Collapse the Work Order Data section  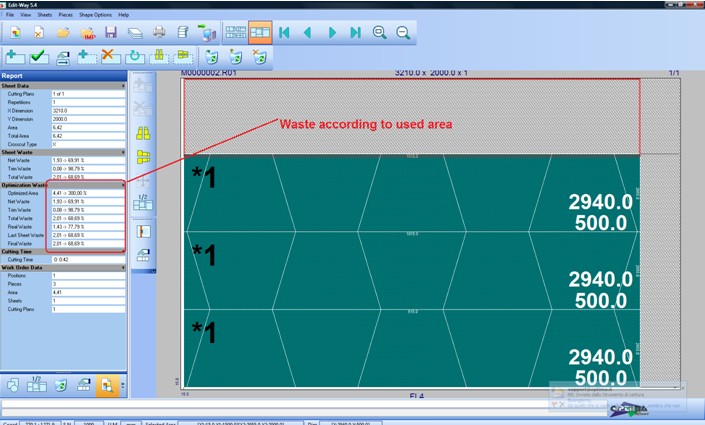point(123,268)
